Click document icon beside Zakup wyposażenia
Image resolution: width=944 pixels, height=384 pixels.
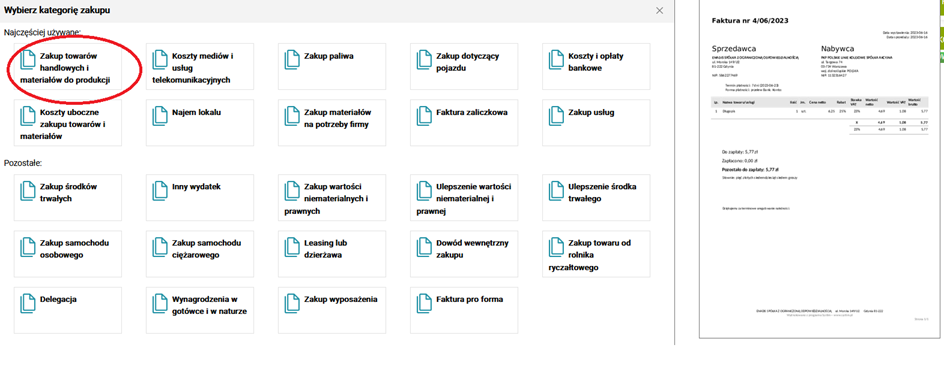293,303
